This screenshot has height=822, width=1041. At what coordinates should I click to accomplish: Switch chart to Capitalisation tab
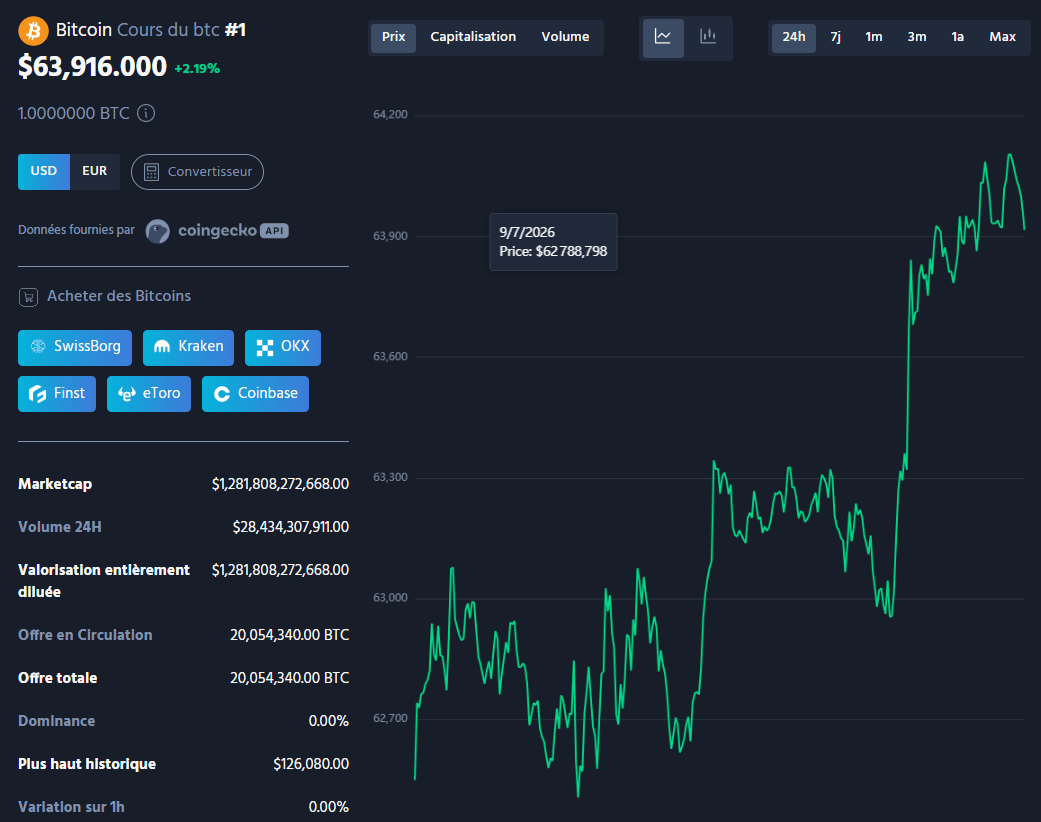(473, 37)
